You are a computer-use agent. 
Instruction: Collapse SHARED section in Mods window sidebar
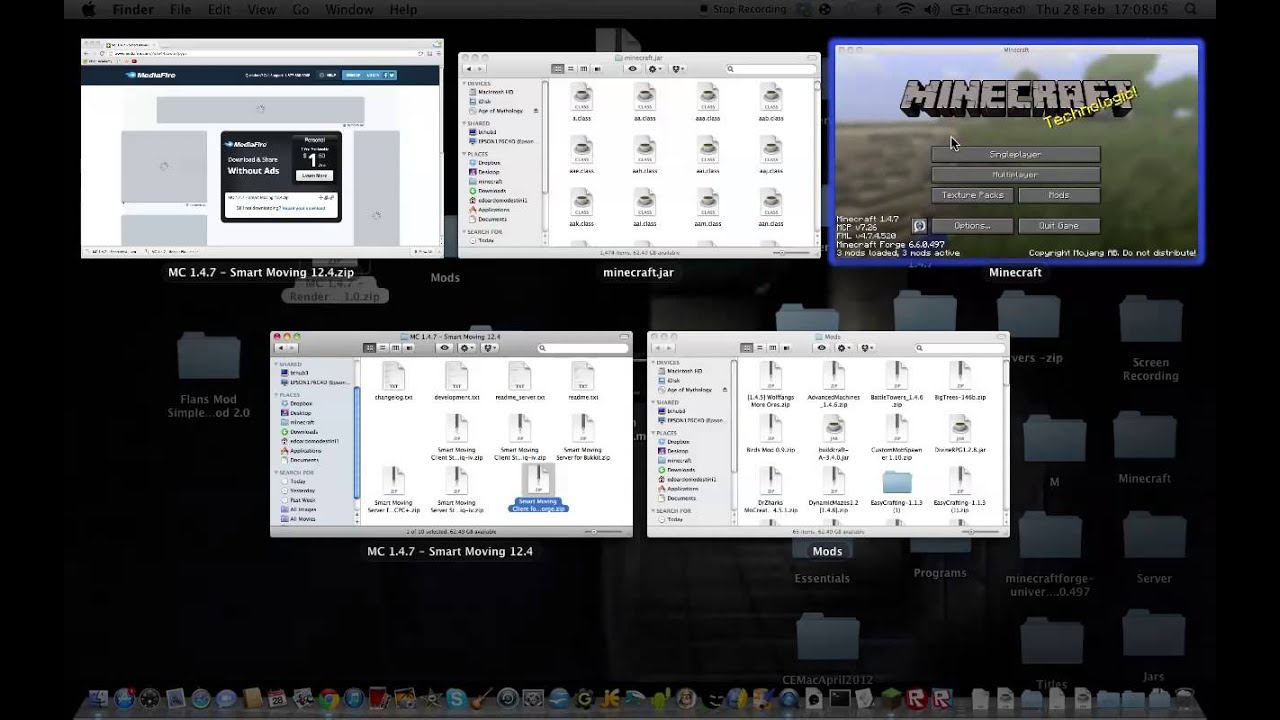point(654,402)
